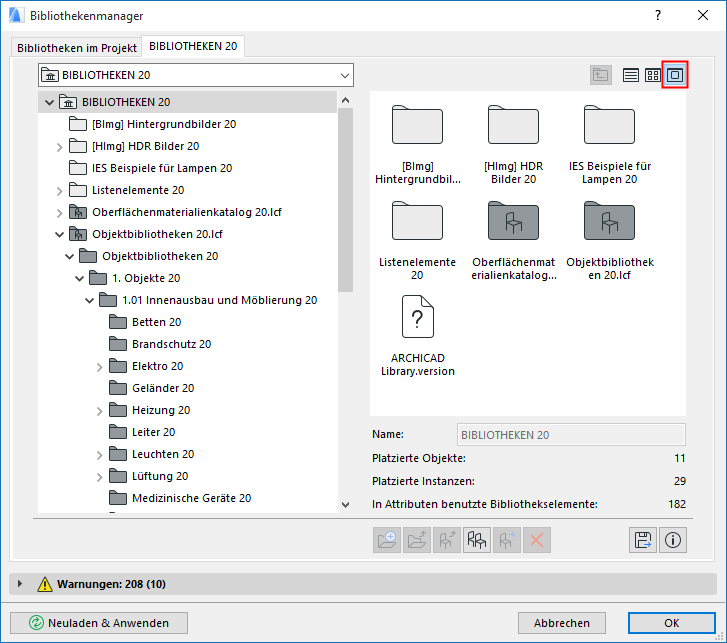This screenshot has height=643, width=727.
Task: Open the [BImg] Hintergrundbil... folder thumbnail
Action: point(417,145)
